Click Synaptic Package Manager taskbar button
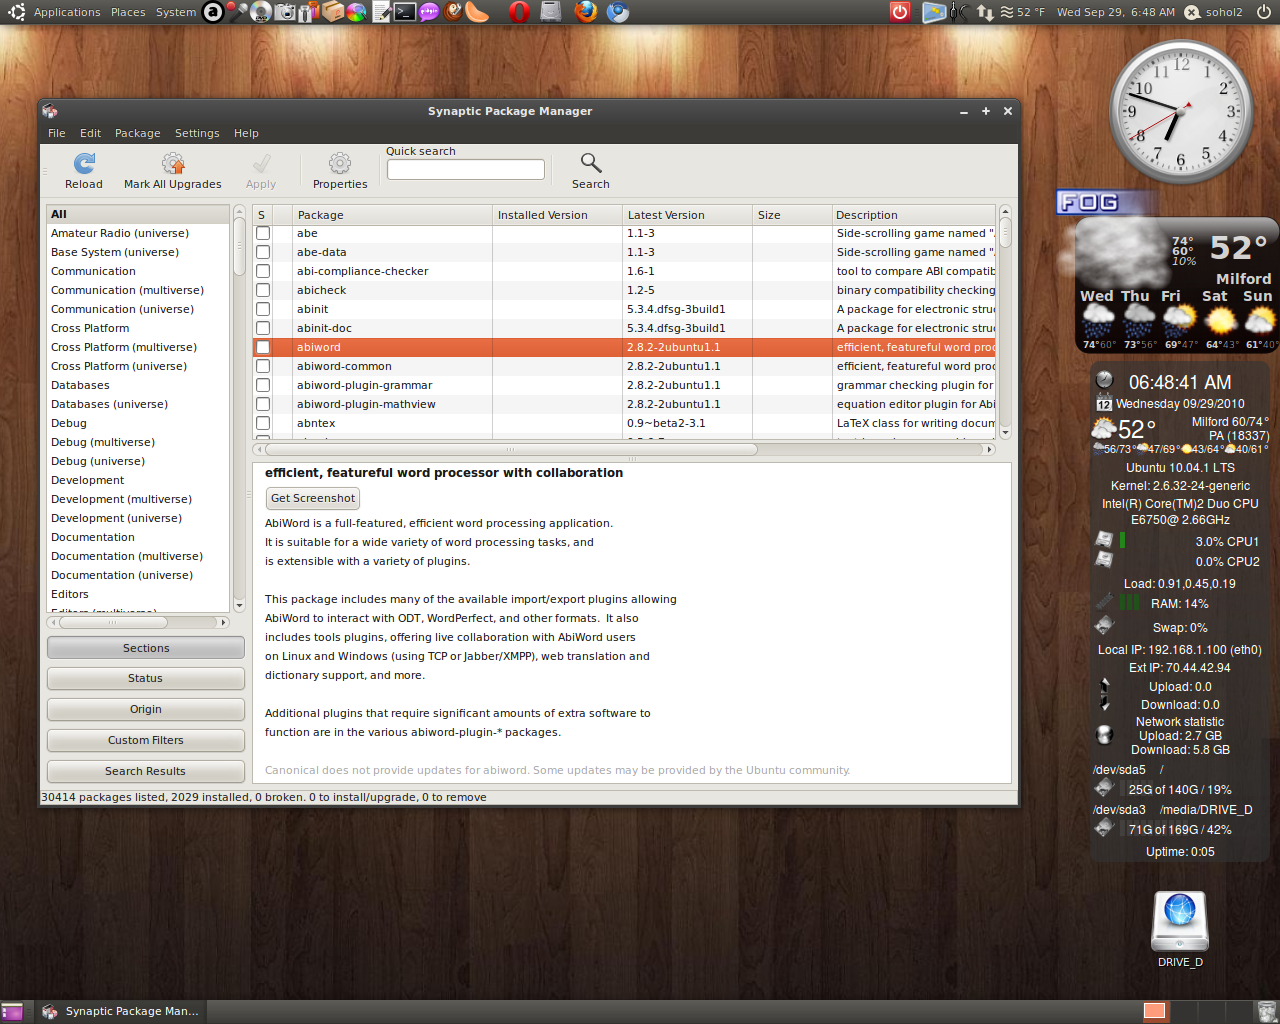The width and height of the screenshot is (1280, 1024). (121, 1011)
